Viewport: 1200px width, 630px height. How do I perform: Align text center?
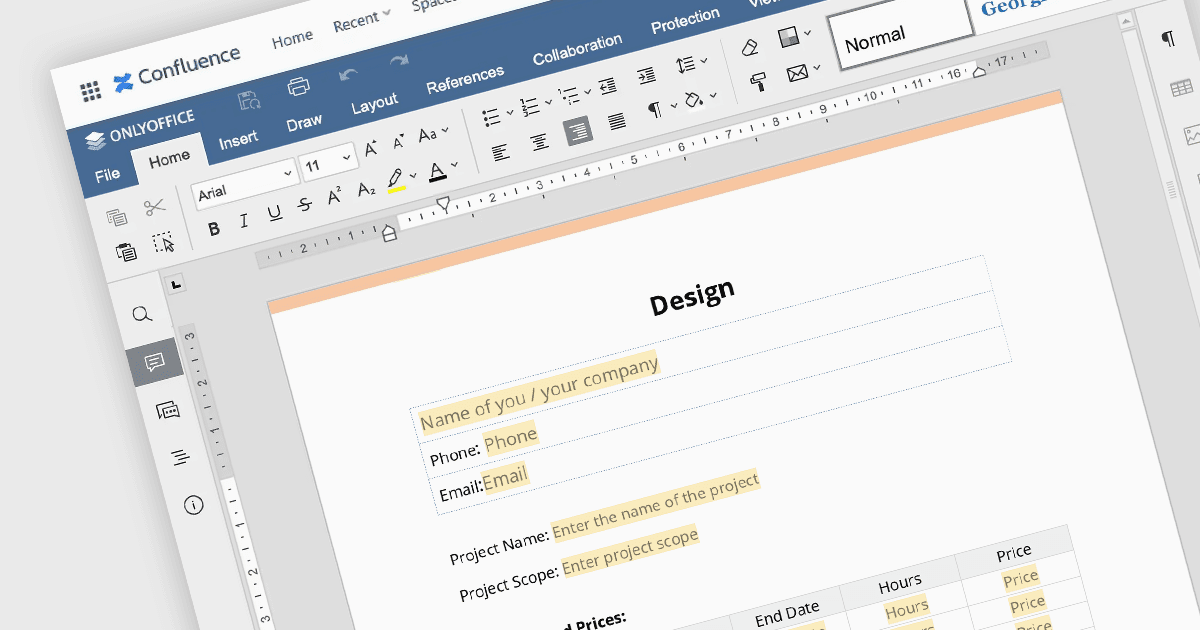[538, 142]
